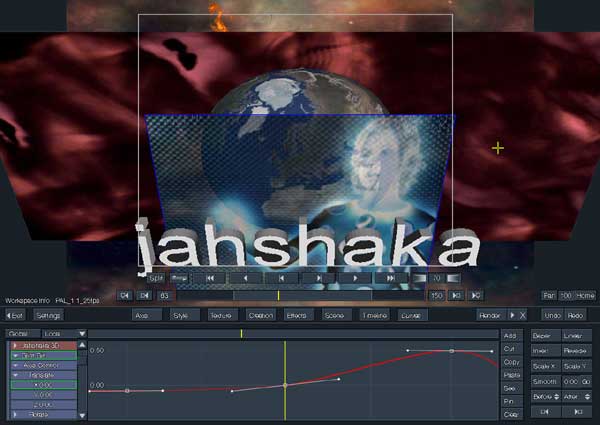Open the Settings panel
The image size is (600, 425).
48,315
